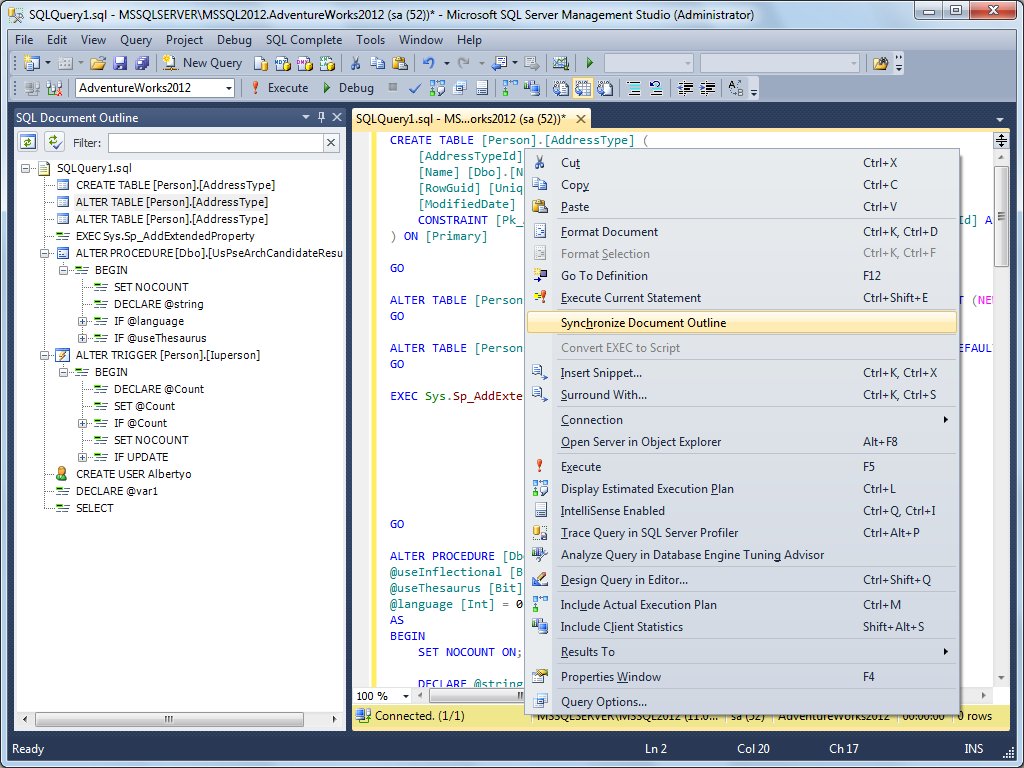Open the Connection submenu in context menu
Screen dimensions: 1024x768
[742, 420]
